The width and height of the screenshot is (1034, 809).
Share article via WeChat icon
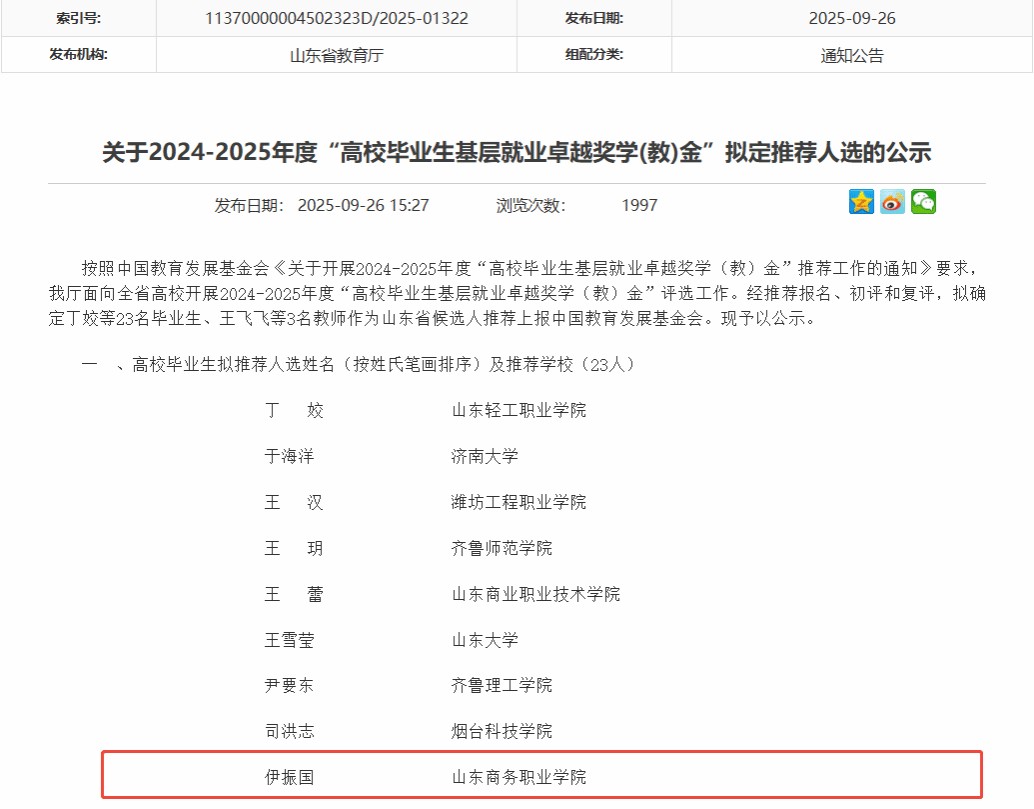click(923, 202)
